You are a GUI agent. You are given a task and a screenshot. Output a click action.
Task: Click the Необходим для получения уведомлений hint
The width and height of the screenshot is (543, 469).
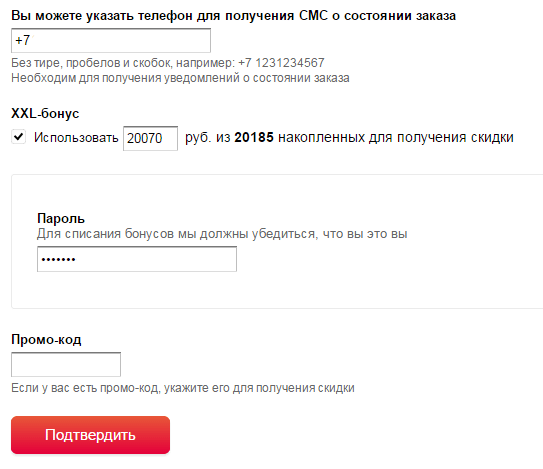180,78
